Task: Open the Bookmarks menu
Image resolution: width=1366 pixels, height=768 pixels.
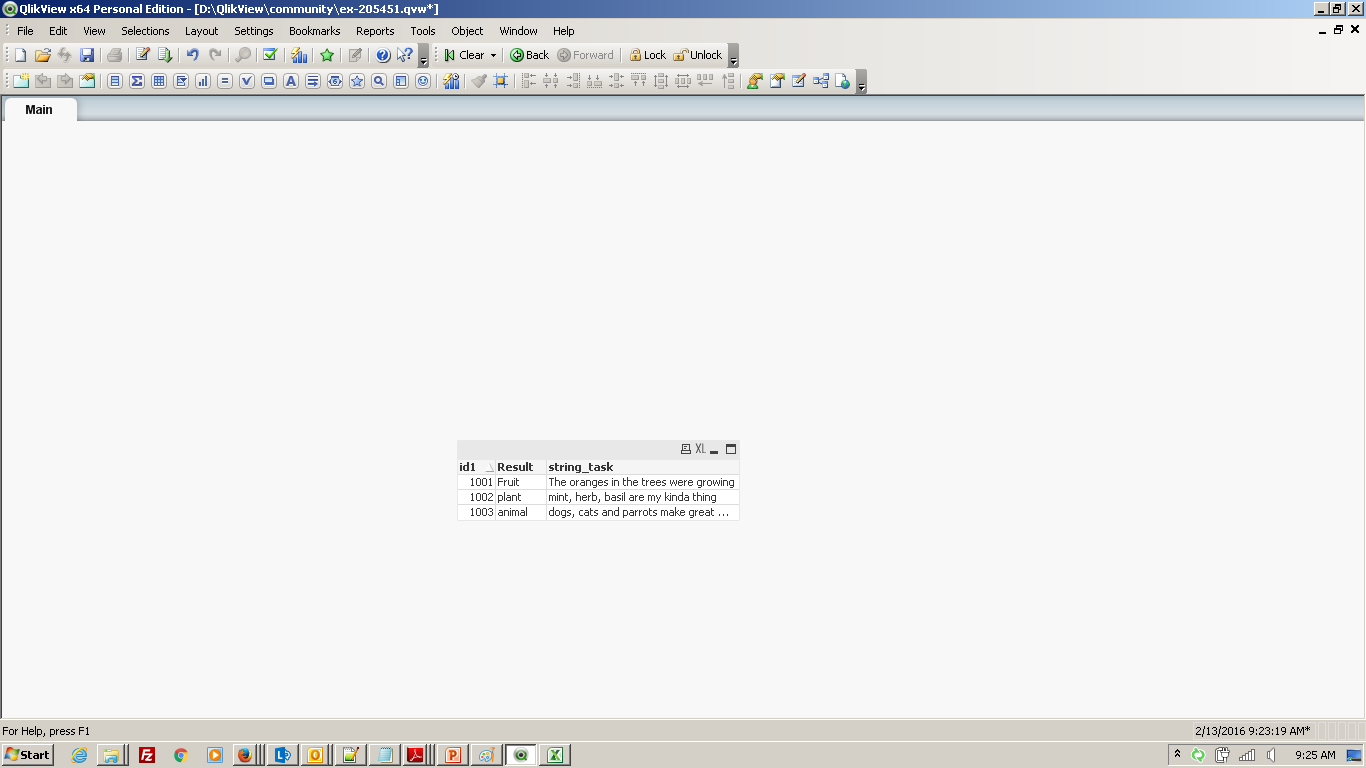Action: tap(315, 31)
